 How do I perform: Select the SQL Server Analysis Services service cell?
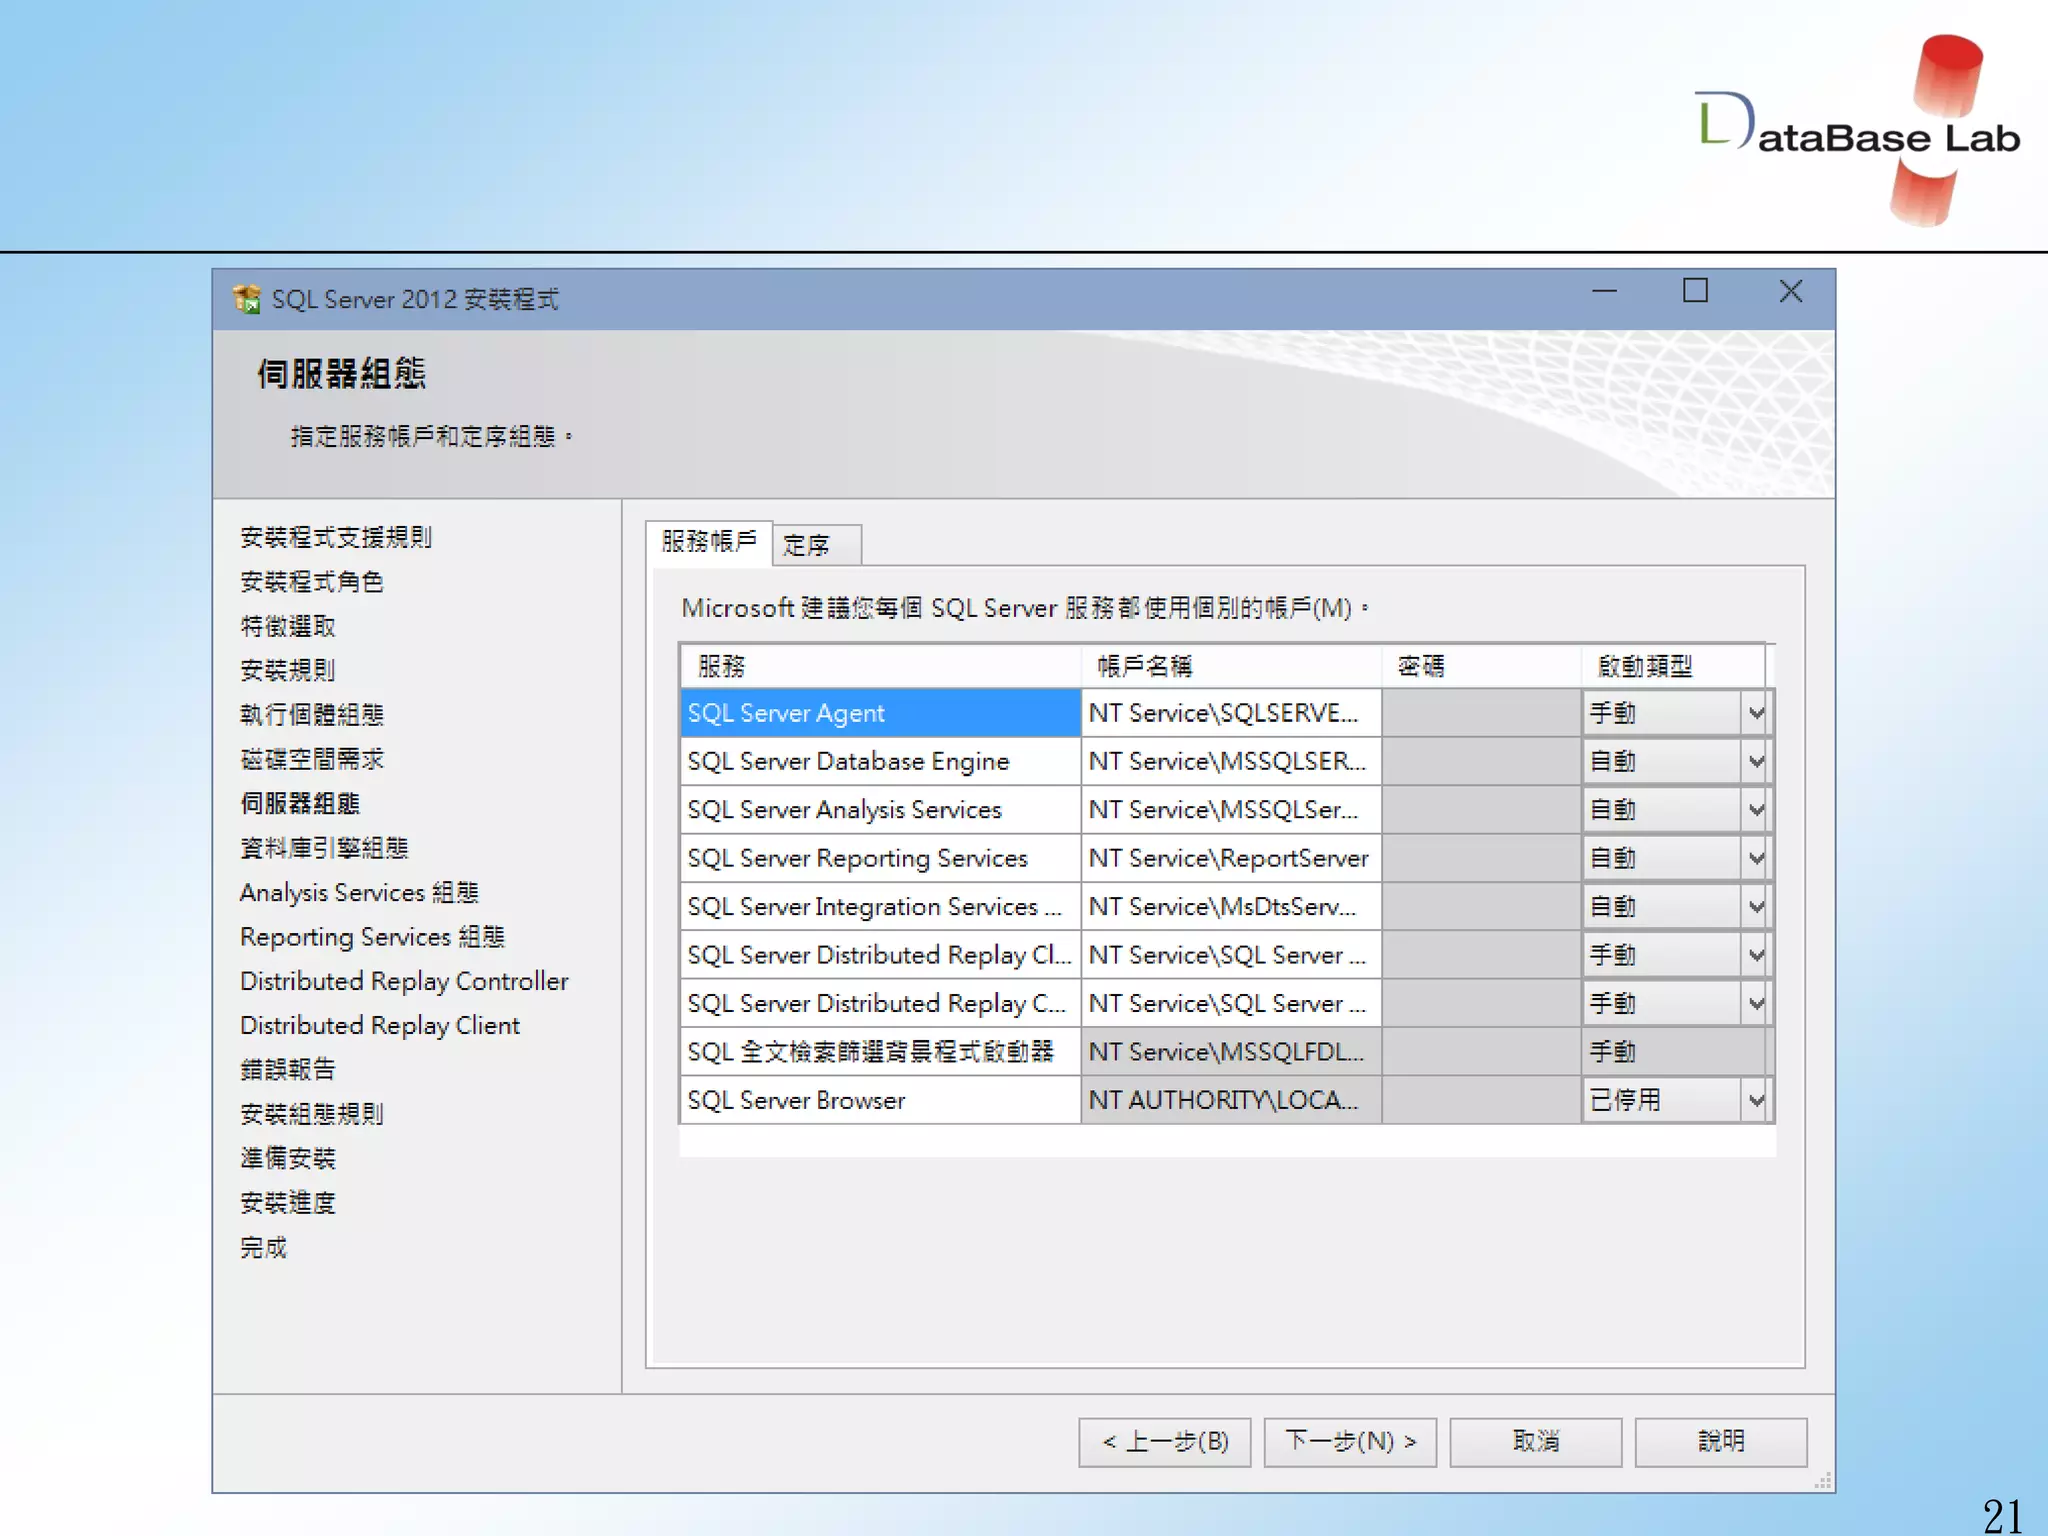pos(881,810)
